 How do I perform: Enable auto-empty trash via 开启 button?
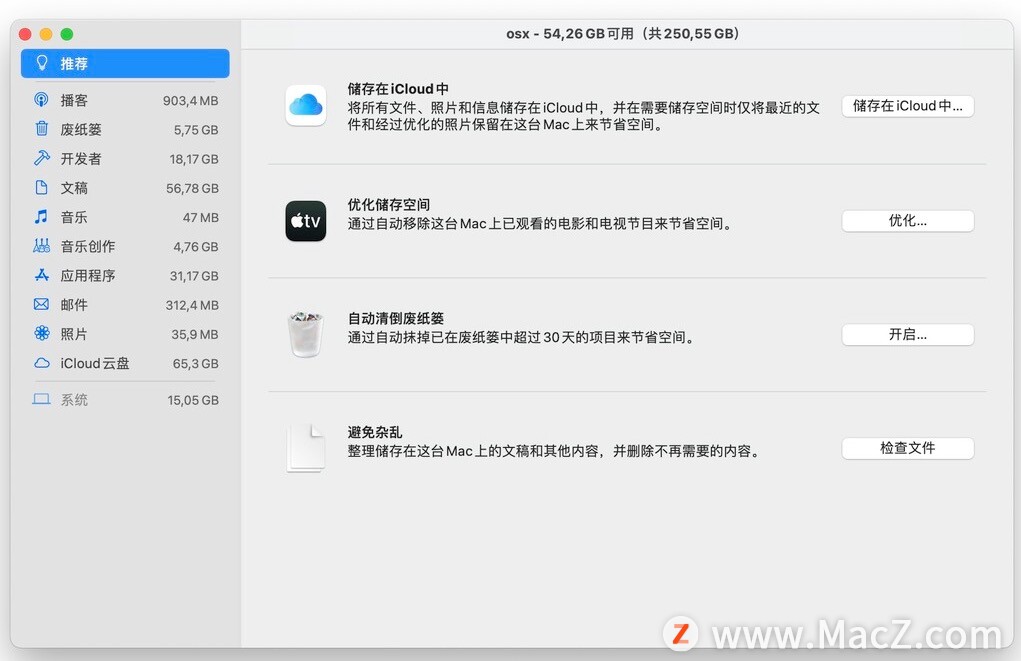[907, 334]
